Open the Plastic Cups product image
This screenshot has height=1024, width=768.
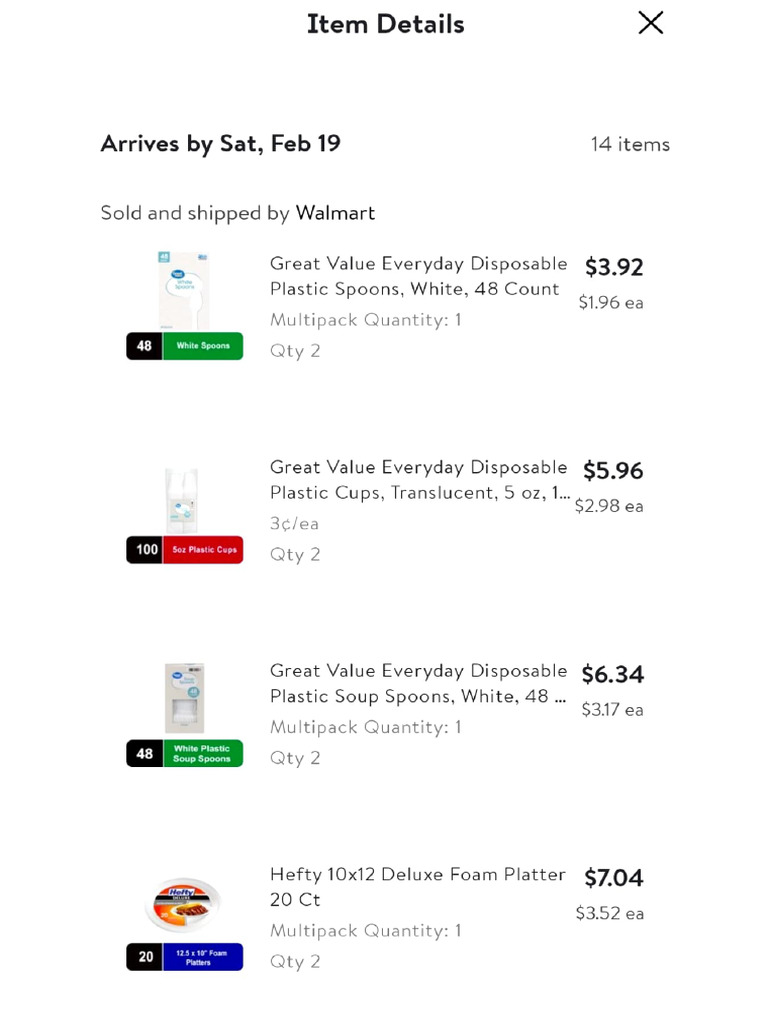coord(183,500)
